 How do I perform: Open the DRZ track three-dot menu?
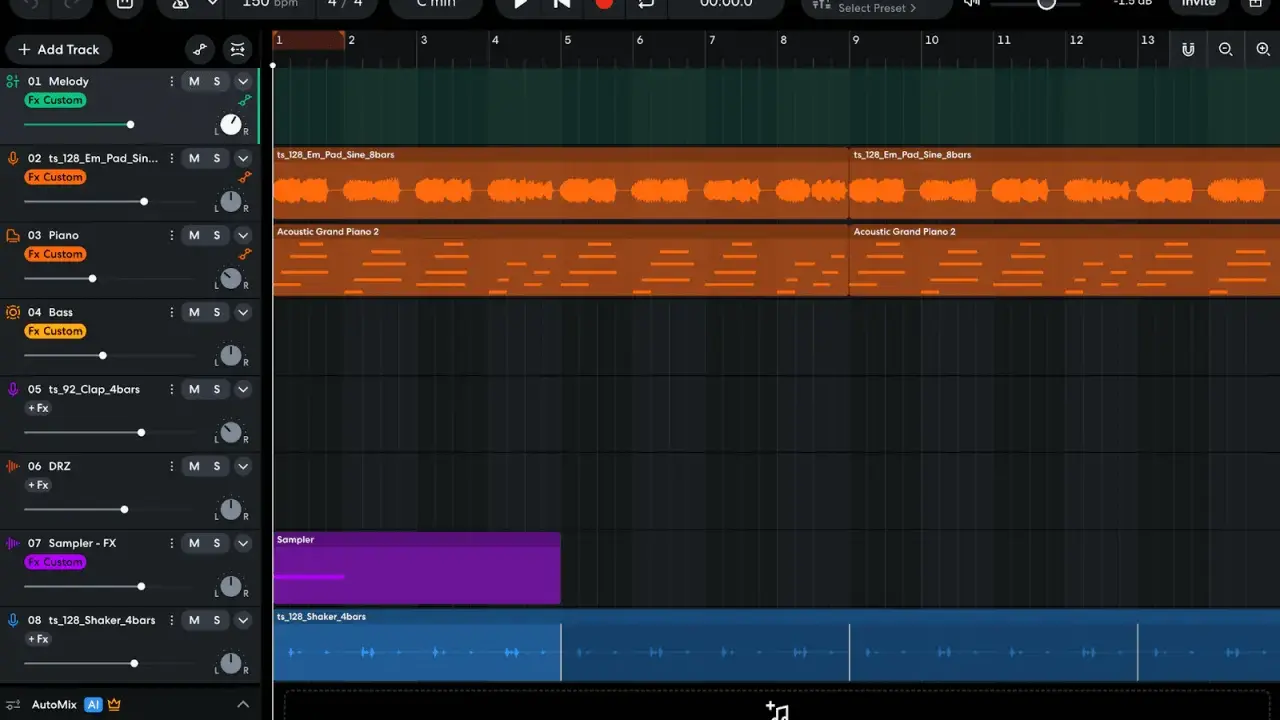point(172,466)
